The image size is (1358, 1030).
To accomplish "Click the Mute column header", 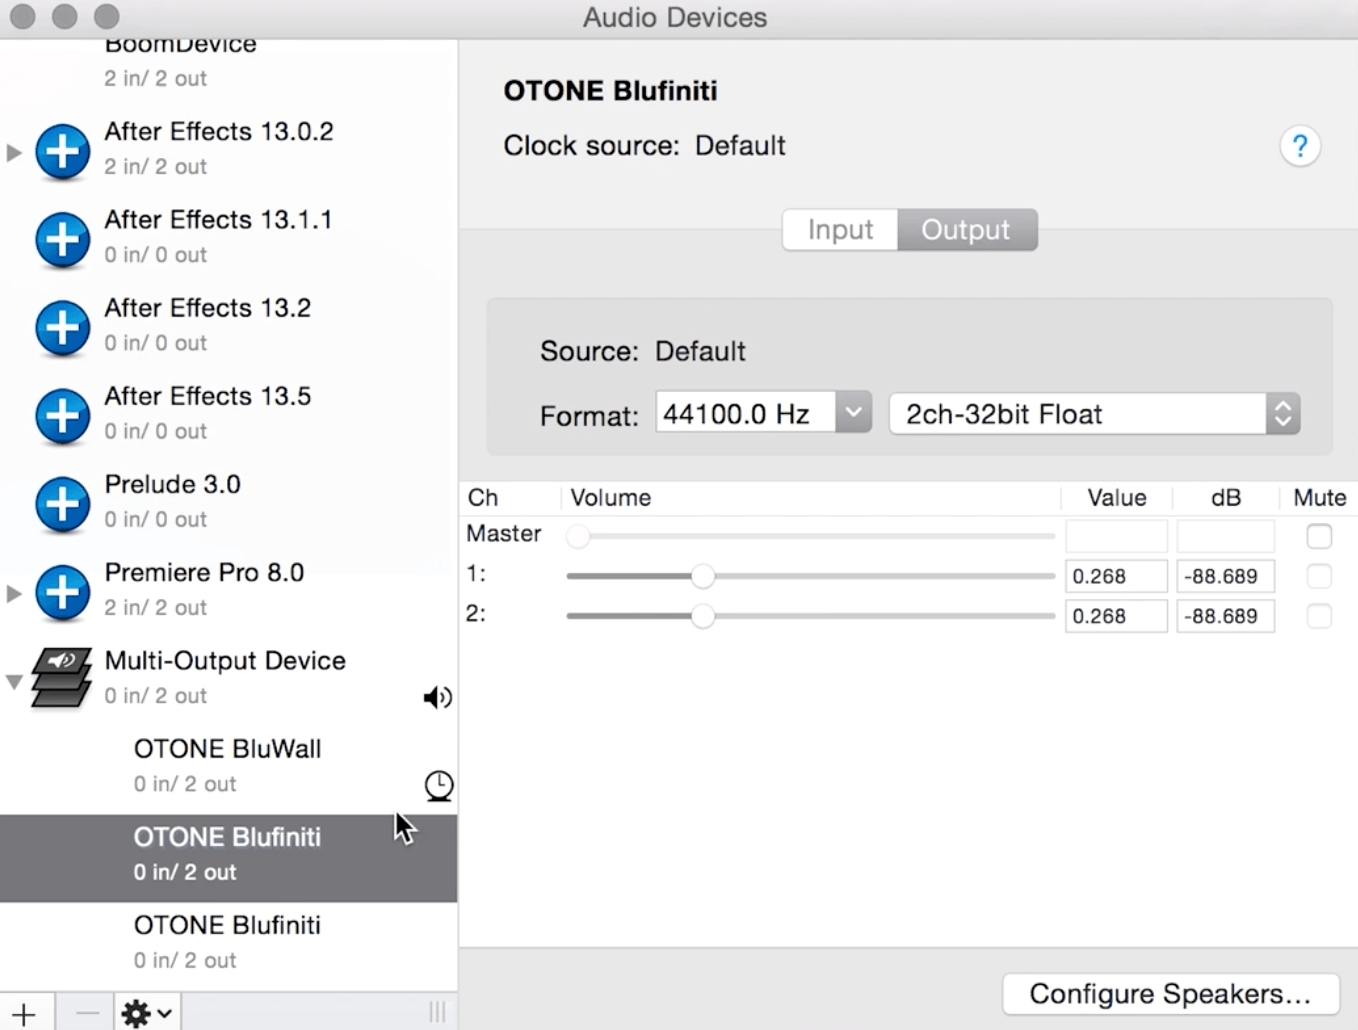I will click(1319, 498).
